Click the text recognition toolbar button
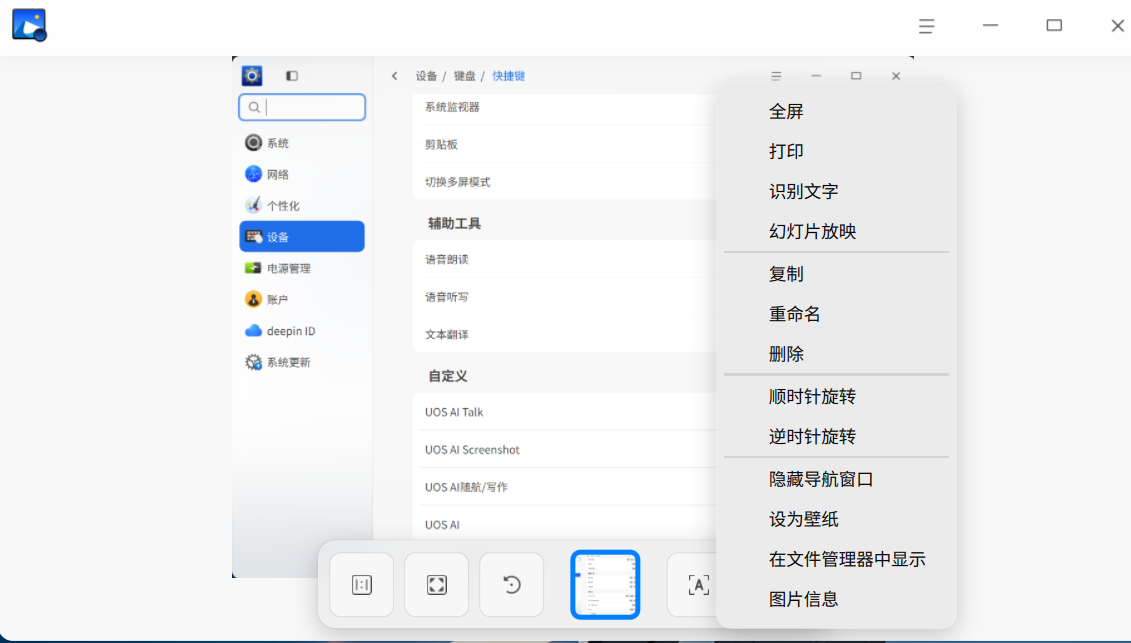The height and width of the screenshot is (643, 1131). tap(697, 585)
